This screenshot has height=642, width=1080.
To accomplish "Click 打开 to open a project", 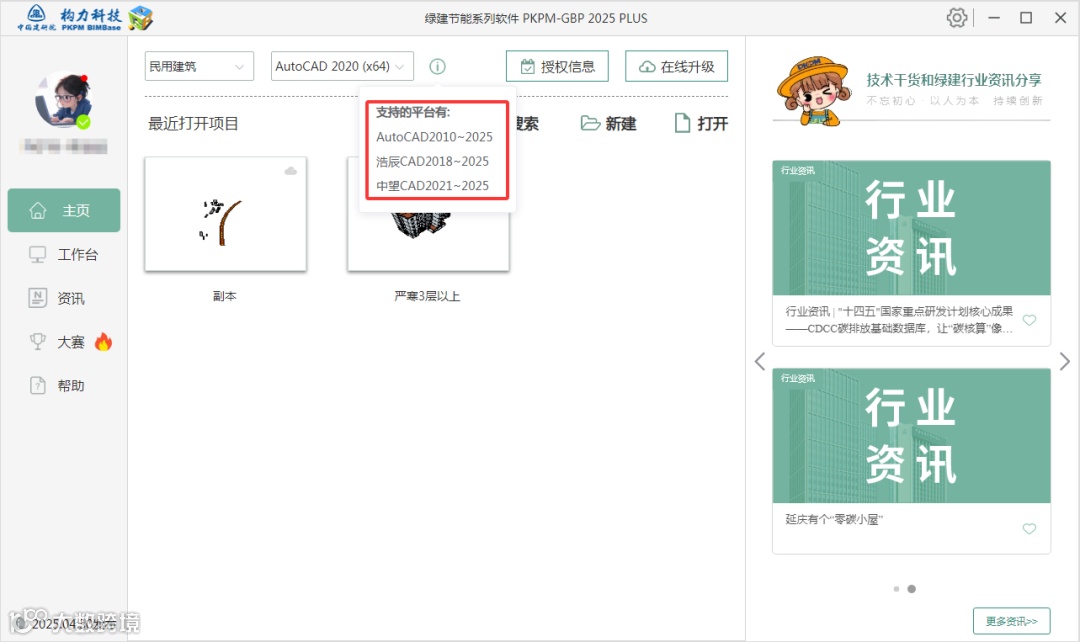I will [700, 123].
